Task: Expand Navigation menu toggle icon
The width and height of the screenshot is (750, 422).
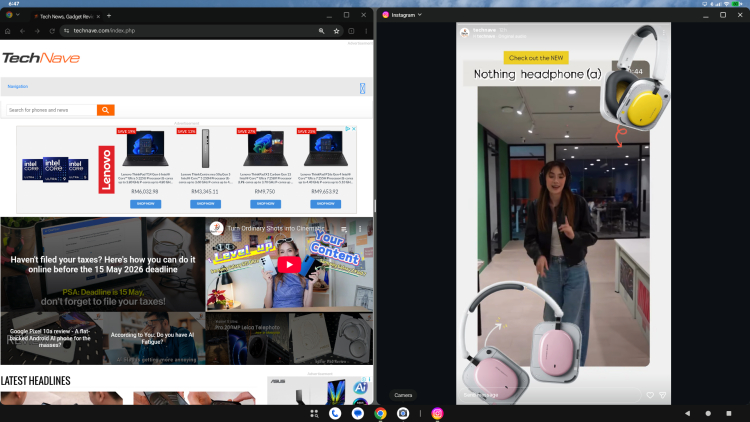Action: pyautogui.click(x=363, y=88)
